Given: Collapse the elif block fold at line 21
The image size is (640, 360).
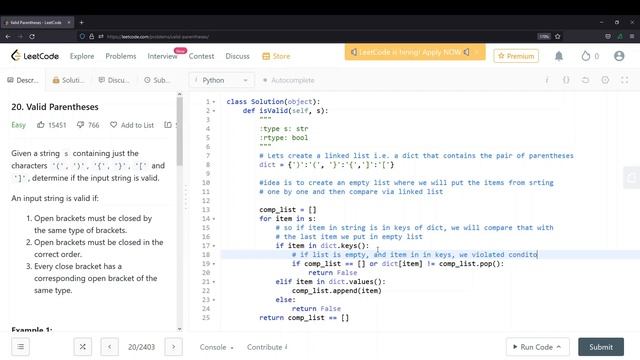Looking at the screenshot, I should pyautogui.click(x=213, y=282).
